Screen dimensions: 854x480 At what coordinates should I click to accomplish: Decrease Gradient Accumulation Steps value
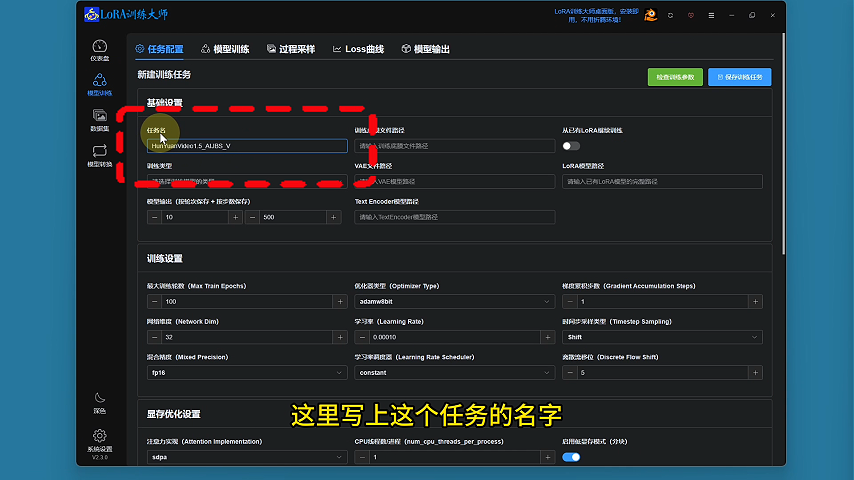[x=570, y=302]
